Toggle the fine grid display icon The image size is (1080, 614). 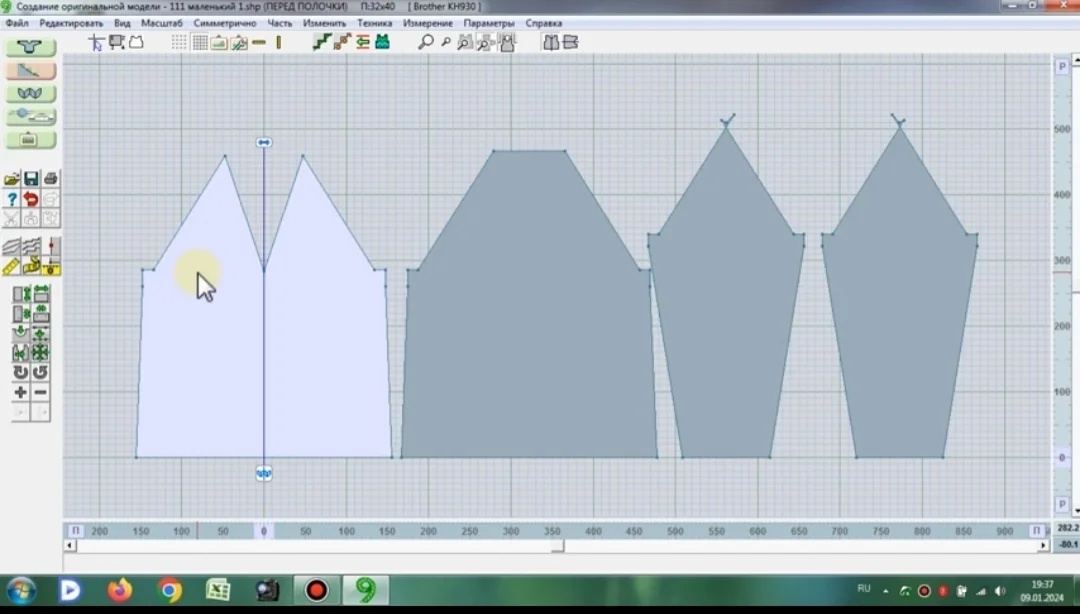200,43
